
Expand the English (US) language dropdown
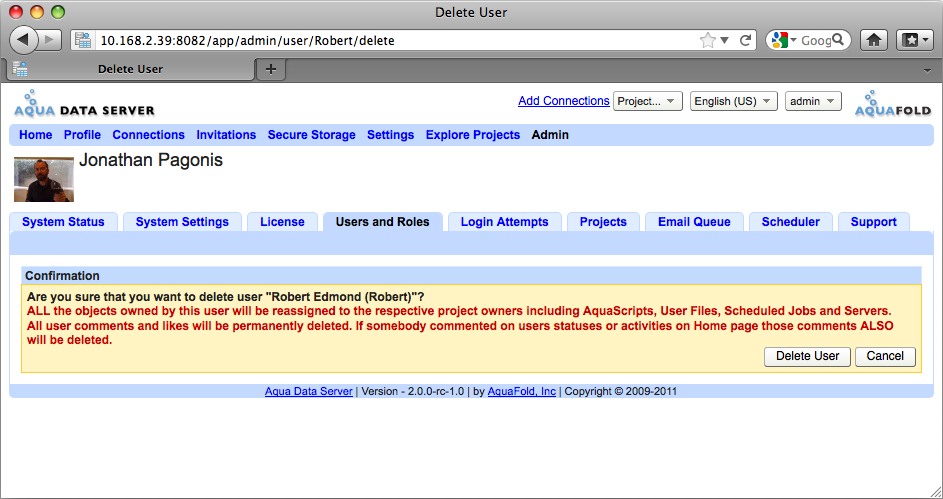click(734, 101)
